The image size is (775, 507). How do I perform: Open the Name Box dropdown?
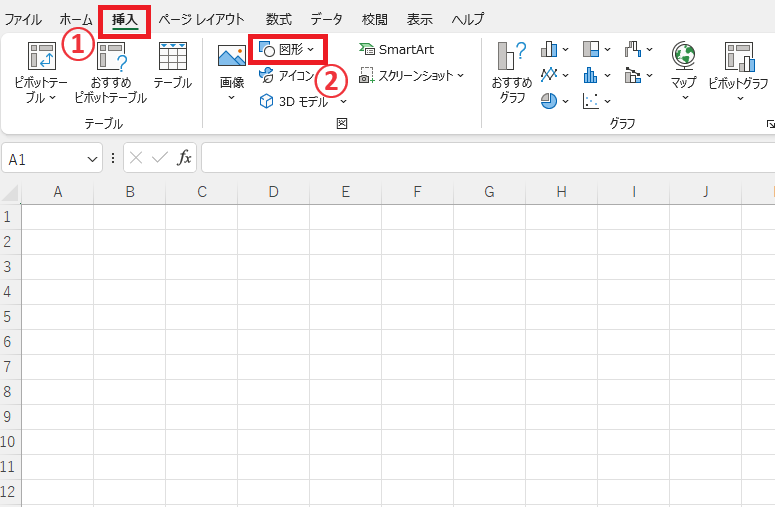(92, 159)
